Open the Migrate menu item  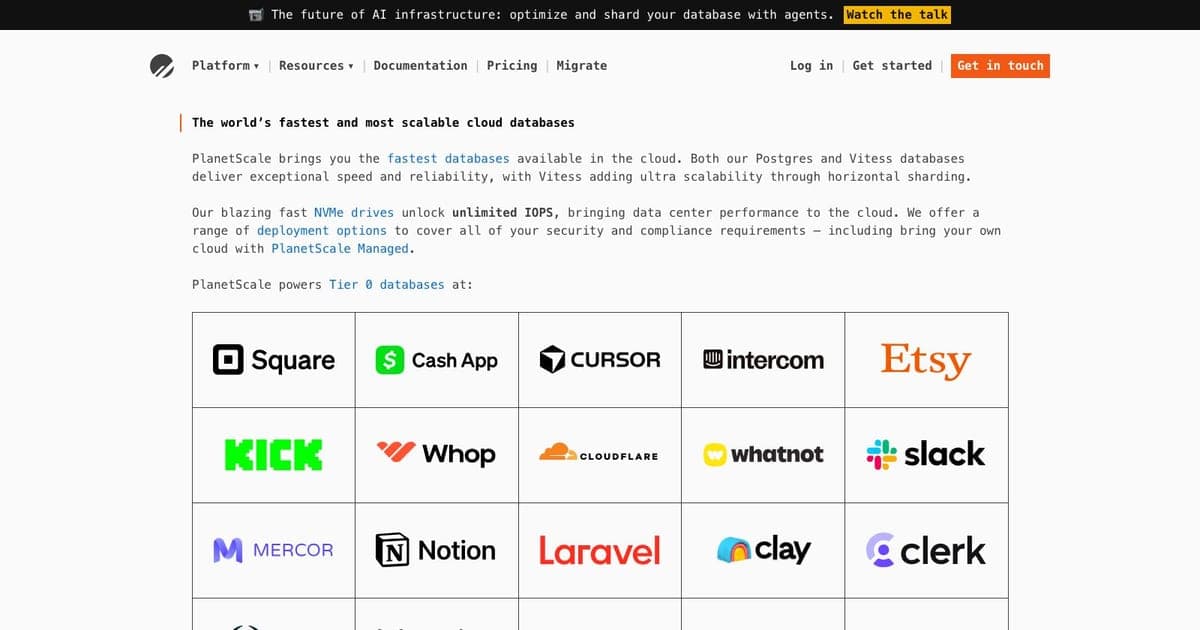[582, 66]
